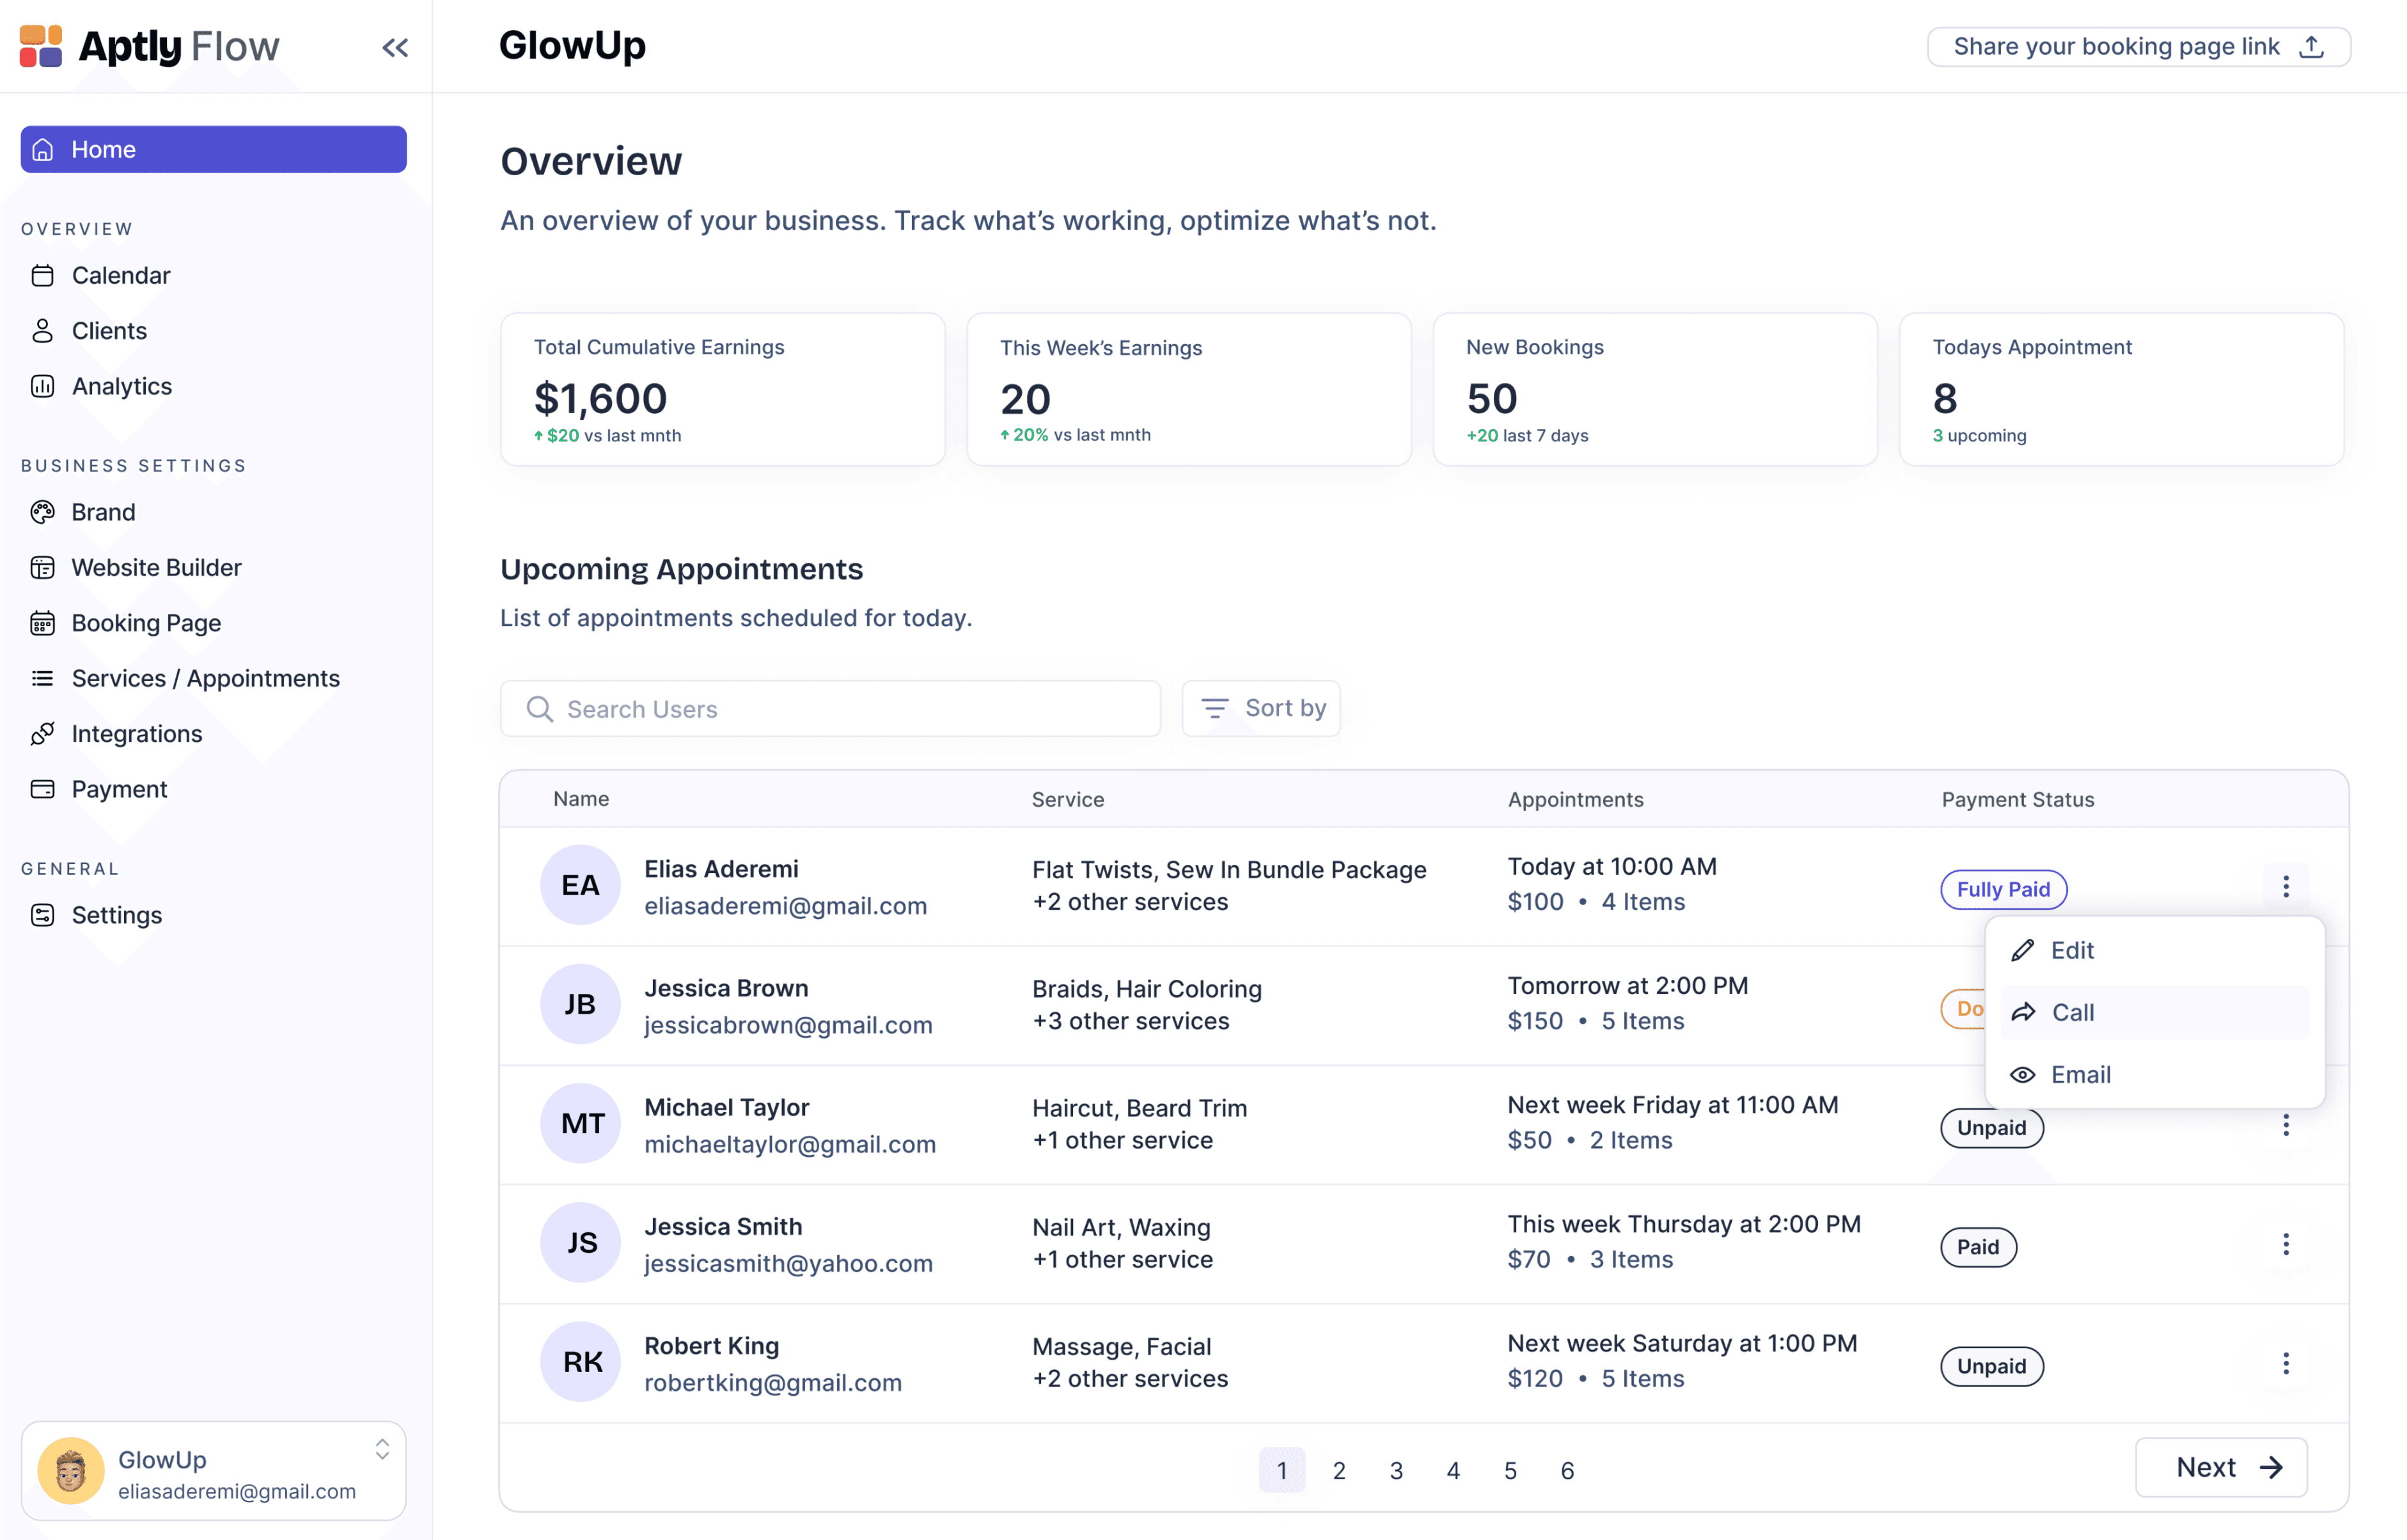Screen dimensions: 2407x1540
Task: Go to the Next page of appointments
Action: tap(2220, 1467)
